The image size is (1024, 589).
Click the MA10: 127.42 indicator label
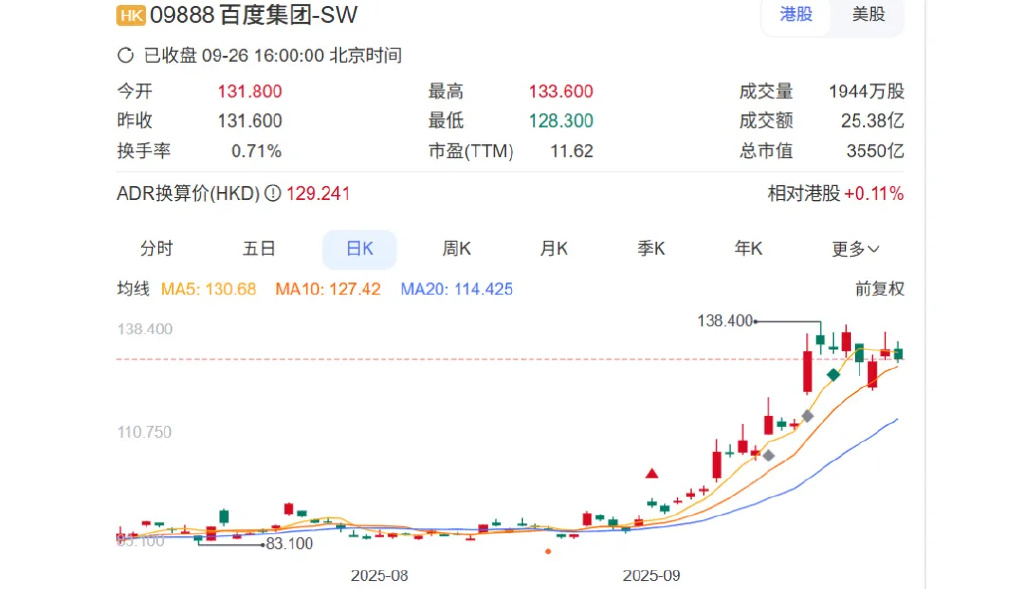click(x=327, y=289)
